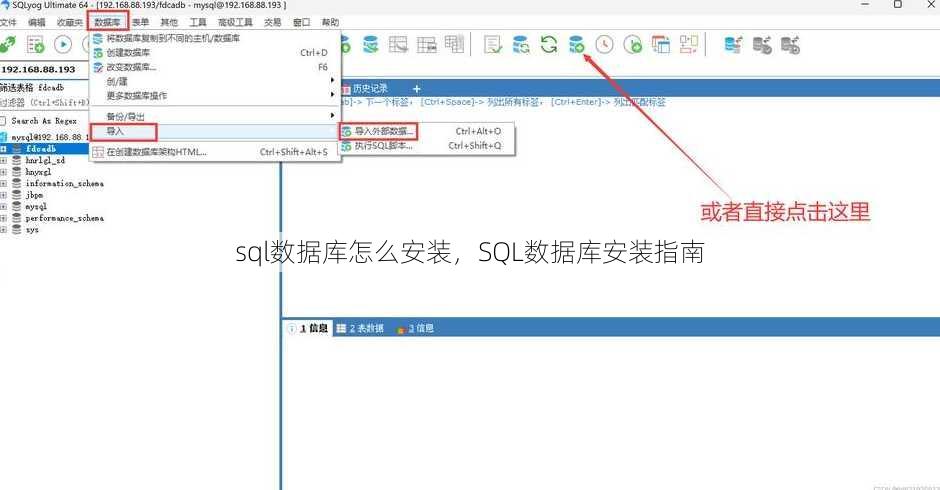The height and width of the screenshot is (490, 940).
Task: Click the last gray database icon in toolbar
Action: click(790, 44)
